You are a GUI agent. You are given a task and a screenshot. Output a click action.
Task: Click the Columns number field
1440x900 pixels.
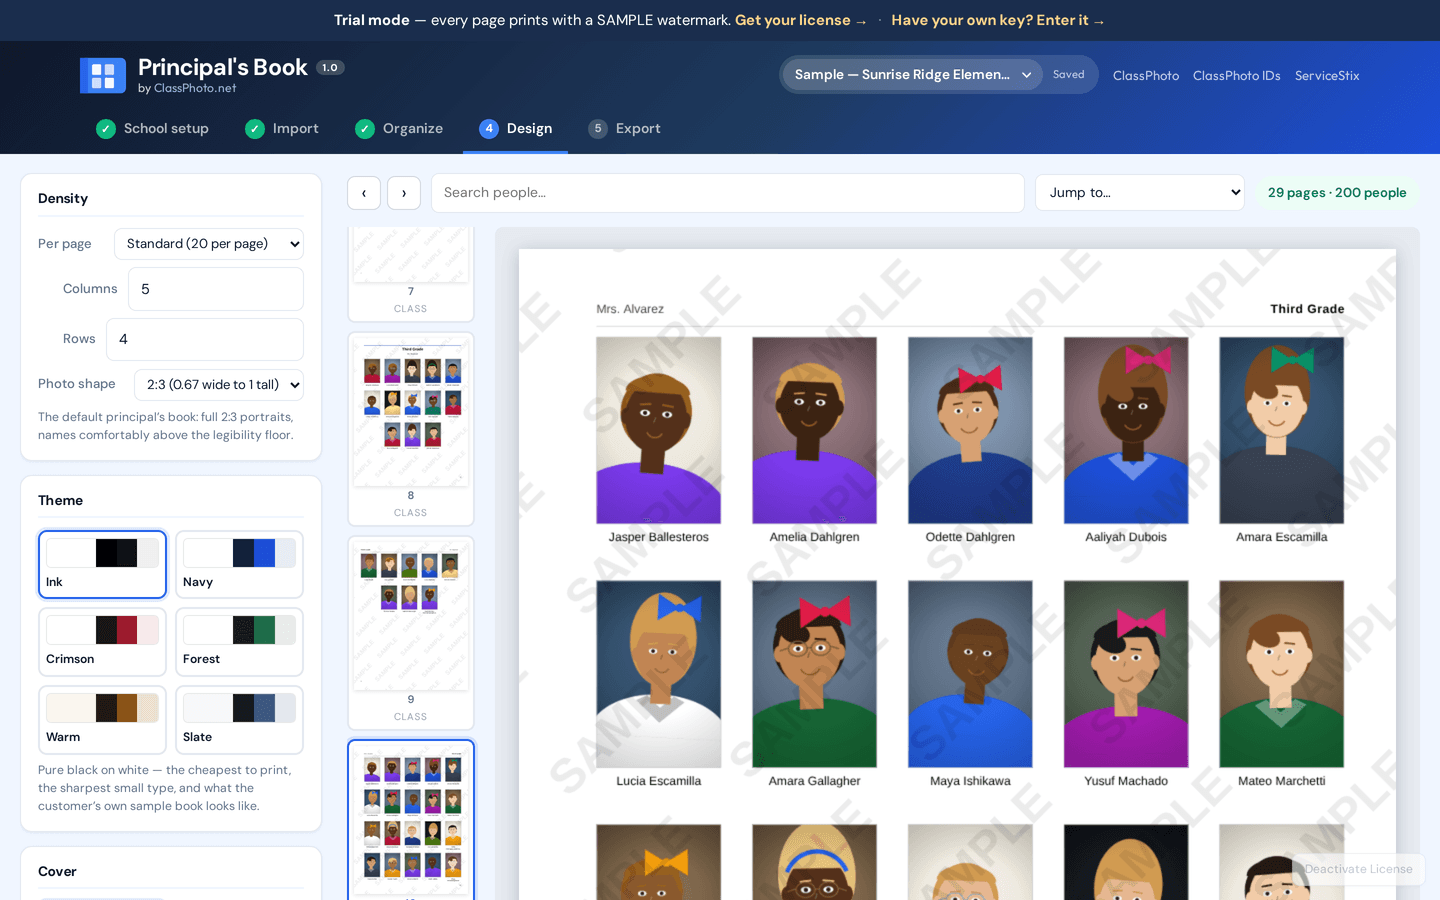(x=216, y=289)
